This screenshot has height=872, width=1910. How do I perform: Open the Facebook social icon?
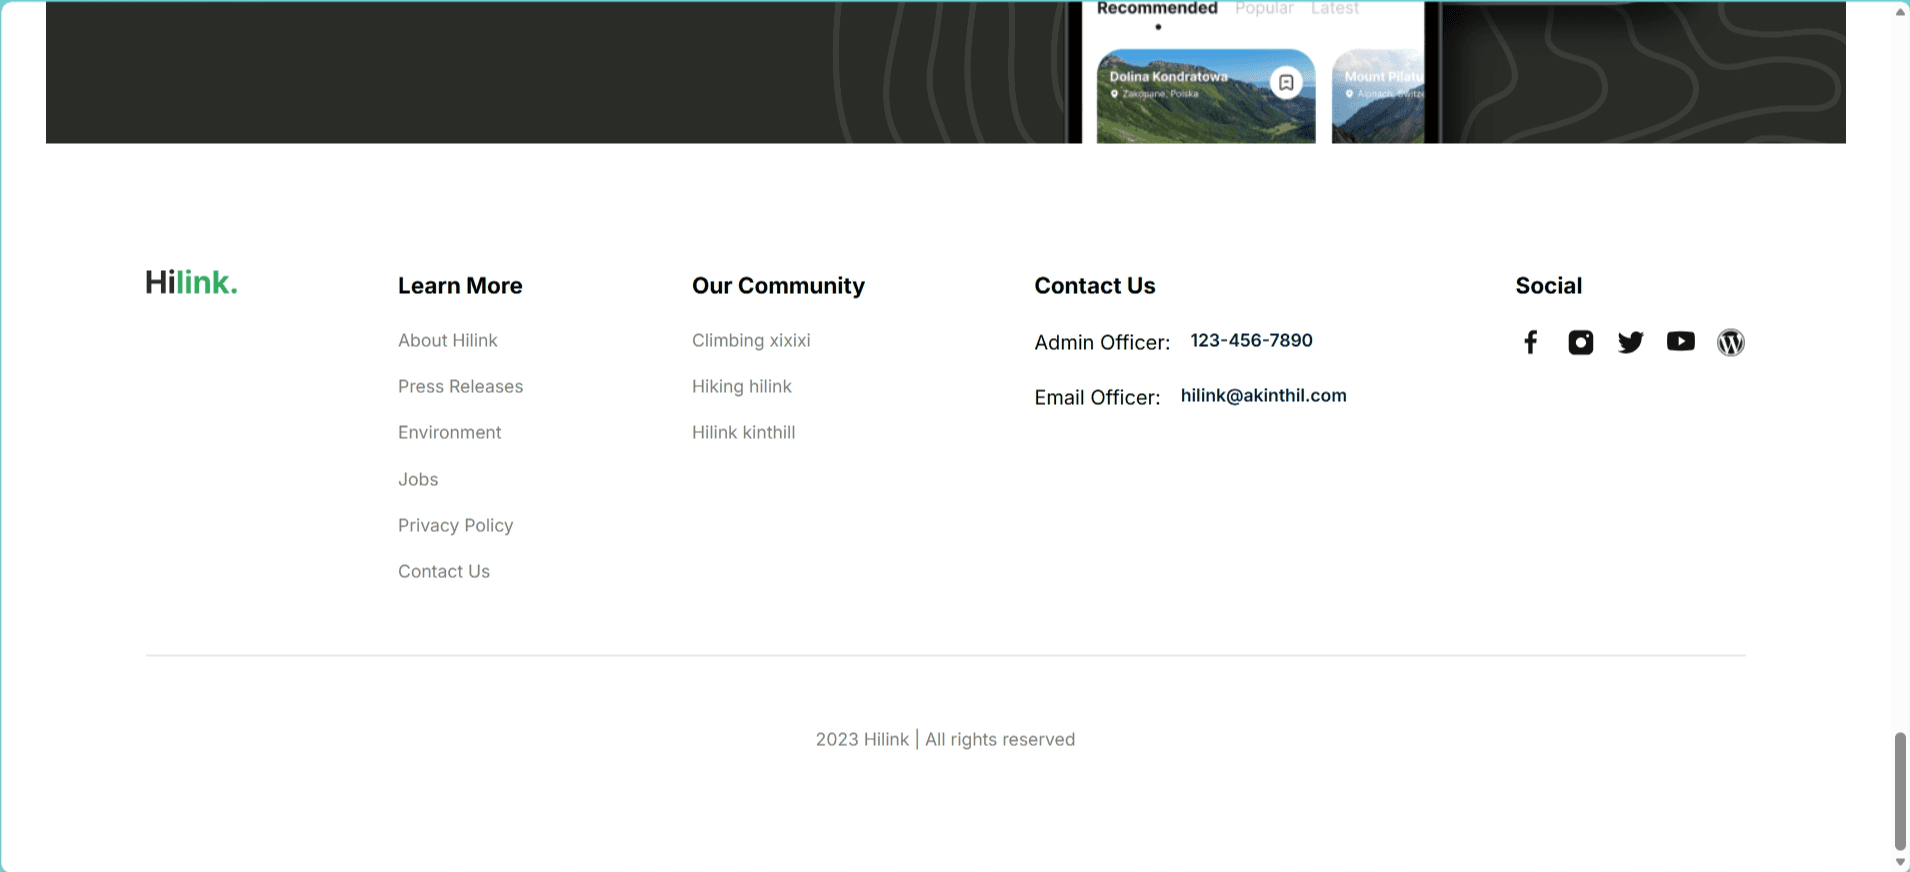1530,342
